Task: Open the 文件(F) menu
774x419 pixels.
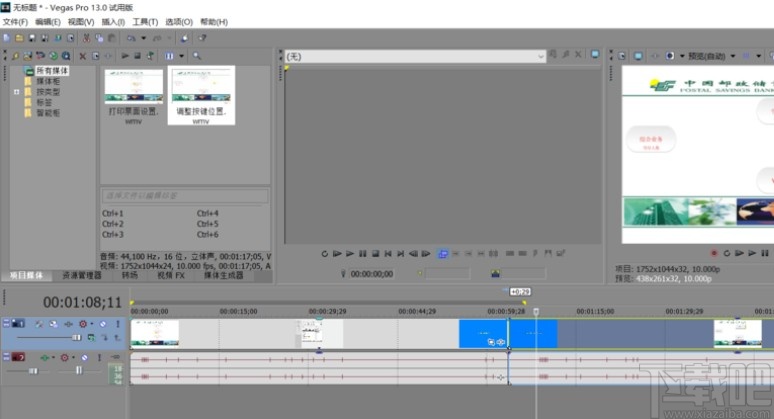Action: click(14, 21)
